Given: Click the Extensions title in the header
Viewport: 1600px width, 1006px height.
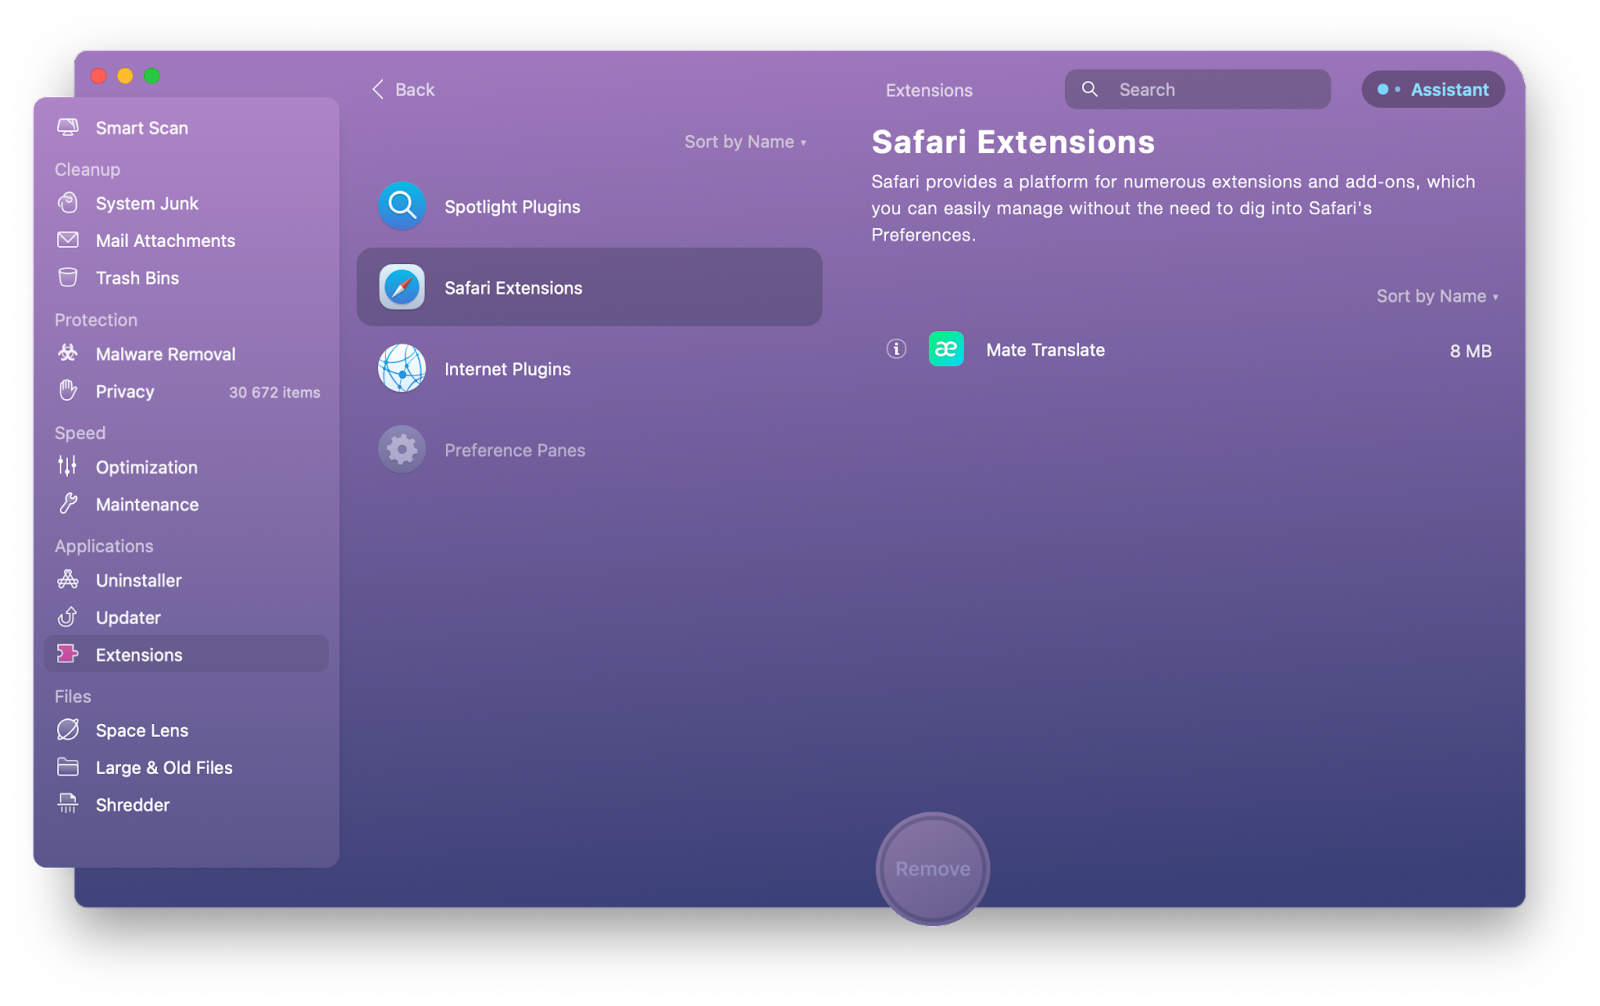Looking at the screenshot, I should (929, 90).
